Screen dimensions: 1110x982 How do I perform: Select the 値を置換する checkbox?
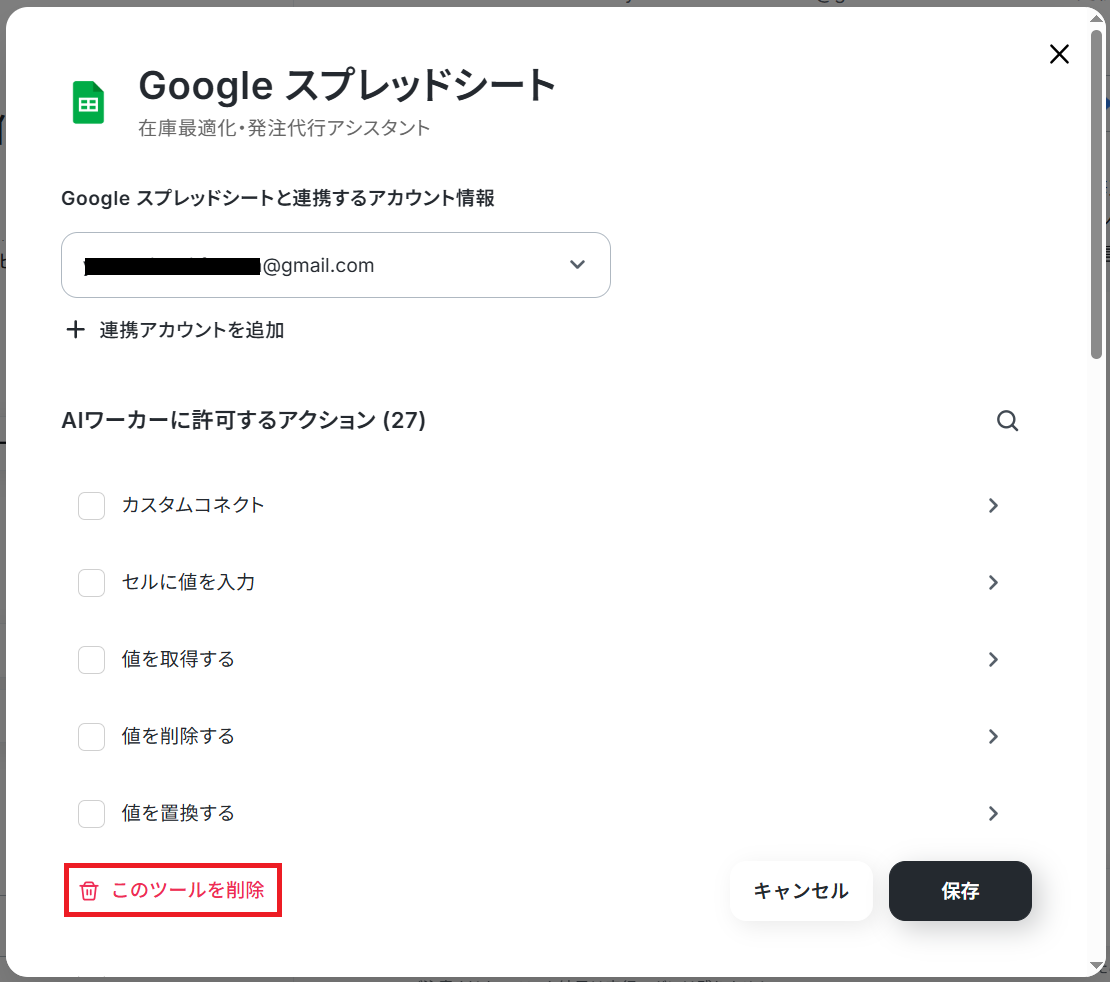pos(91,814)
